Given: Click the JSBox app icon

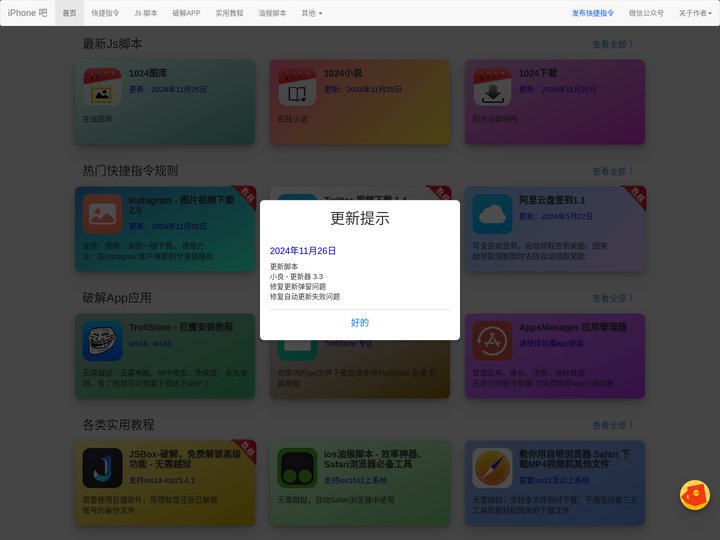Looking at the screenshot, I should [102, 468].
